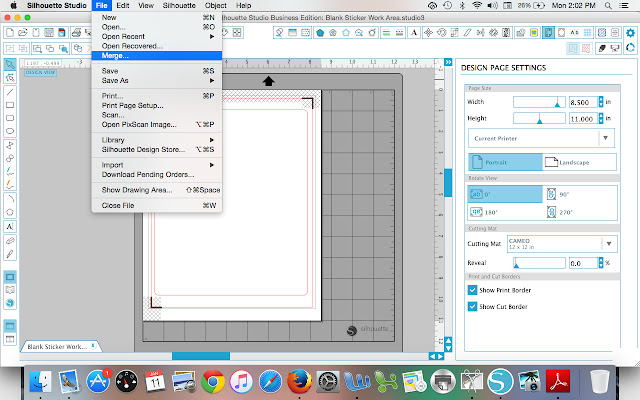Collapse side panel with double-arrow button

[x=448, y=62]
